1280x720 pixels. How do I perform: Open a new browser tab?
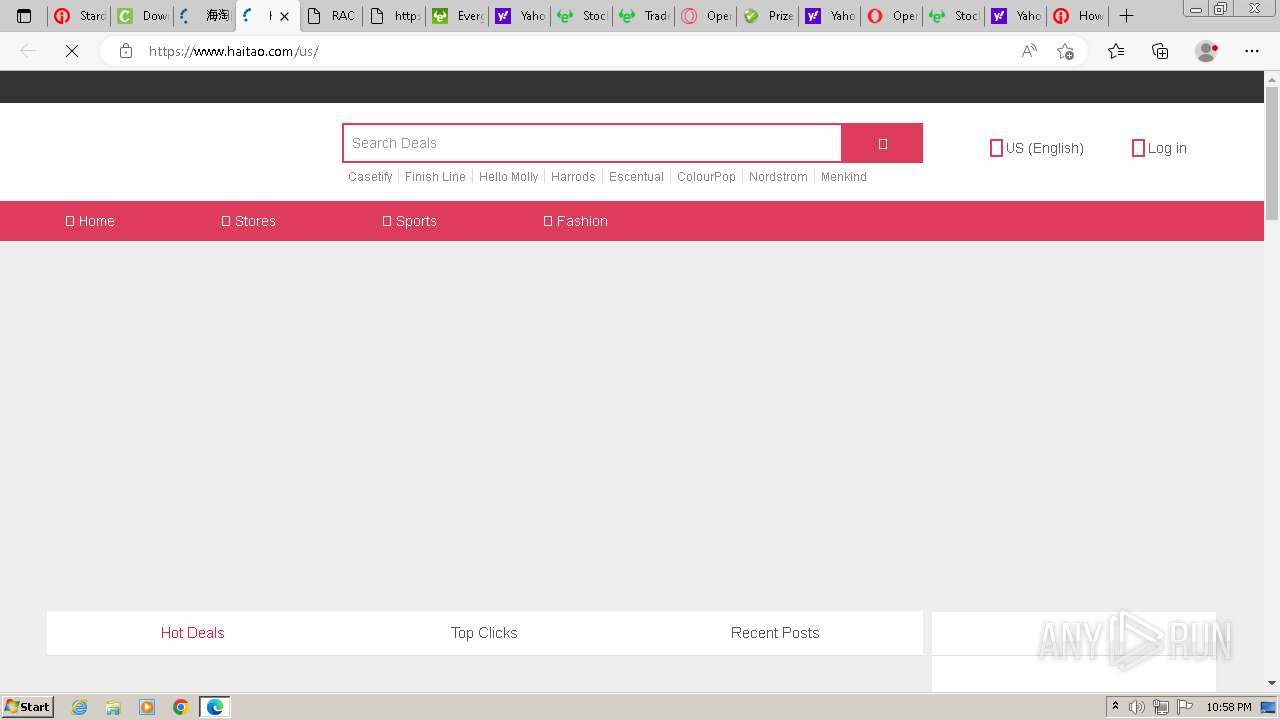1126,16
